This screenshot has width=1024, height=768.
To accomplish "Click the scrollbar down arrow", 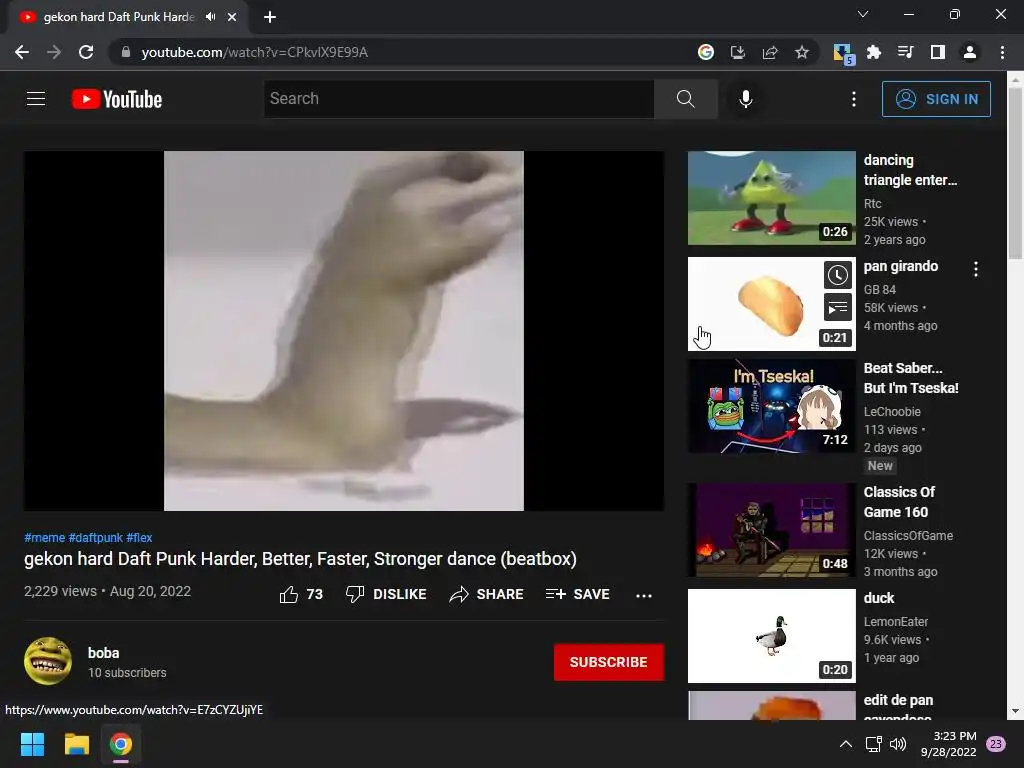I will pos(1015,712).
